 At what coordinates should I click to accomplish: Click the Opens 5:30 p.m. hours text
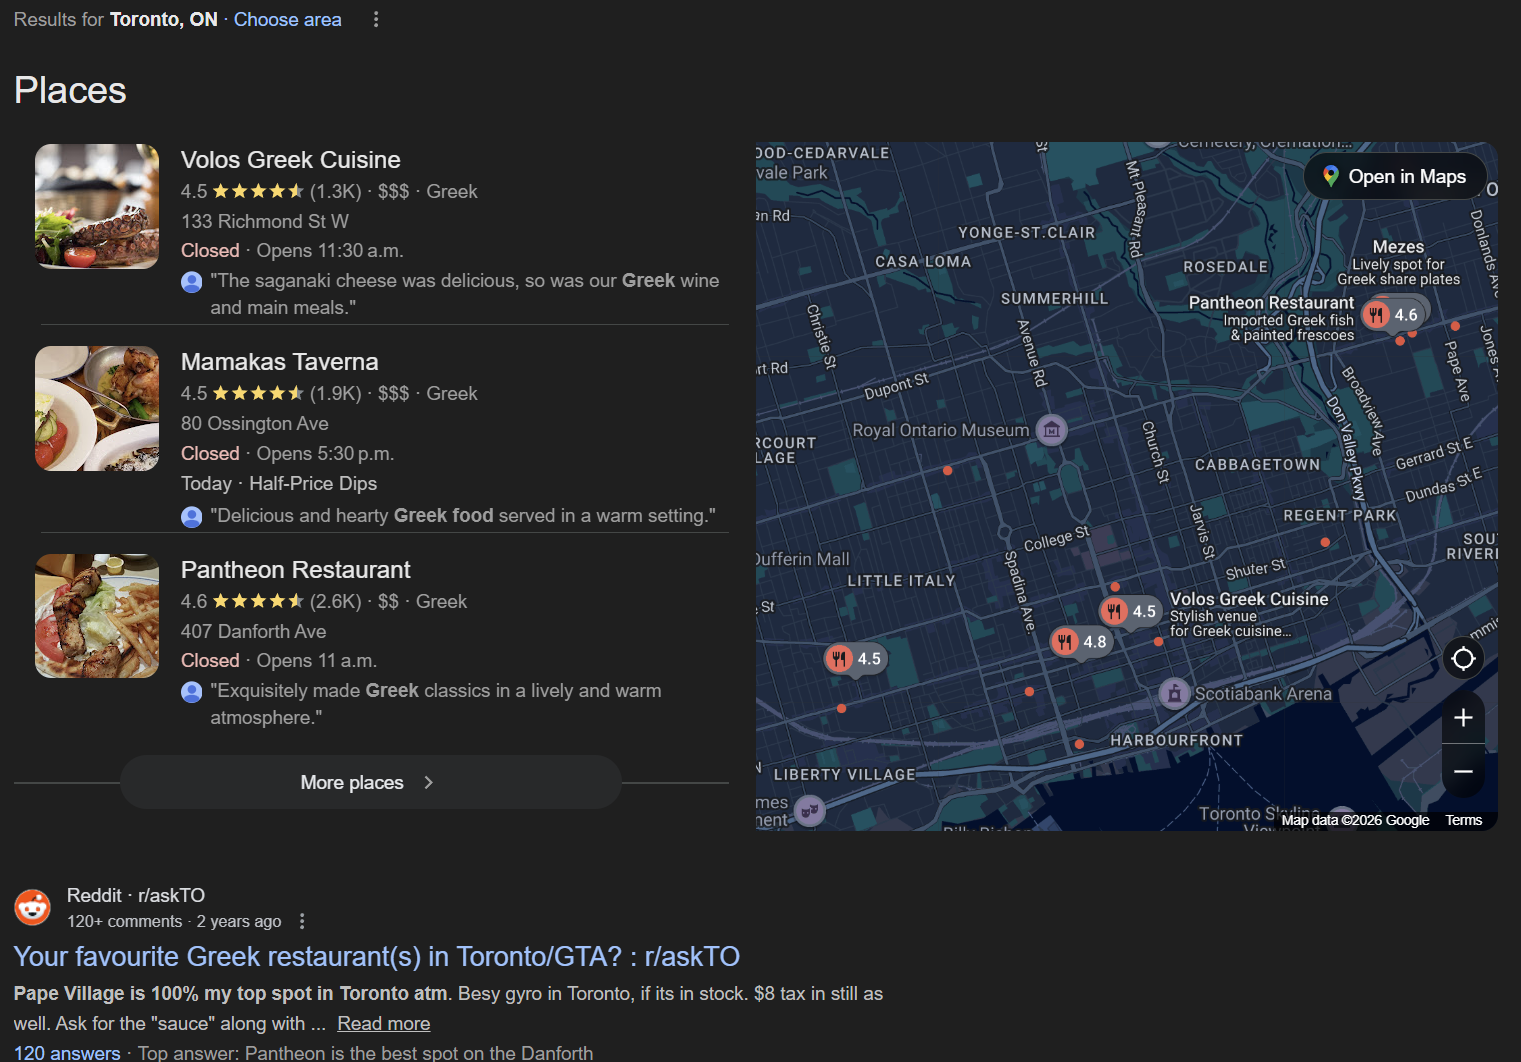325,453
